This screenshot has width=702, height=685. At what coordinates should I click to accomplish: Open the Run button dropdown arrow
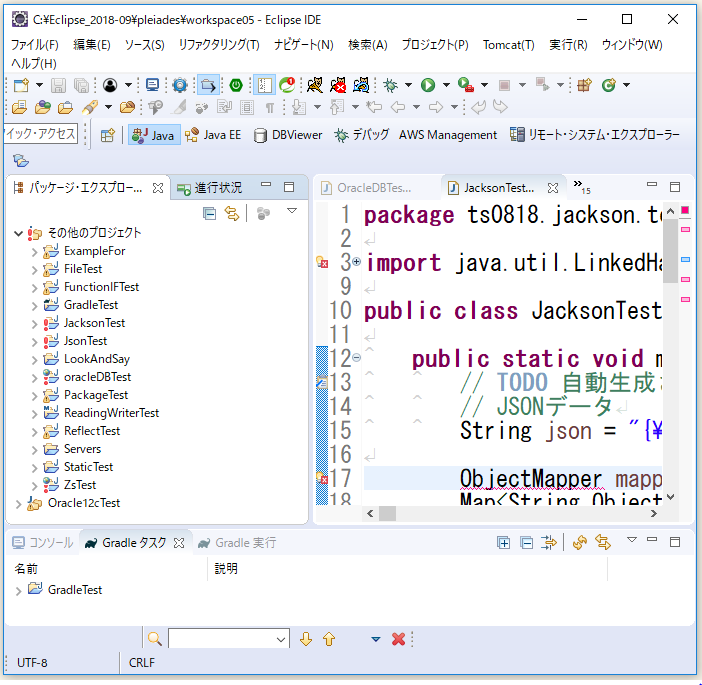pos(446,85)
